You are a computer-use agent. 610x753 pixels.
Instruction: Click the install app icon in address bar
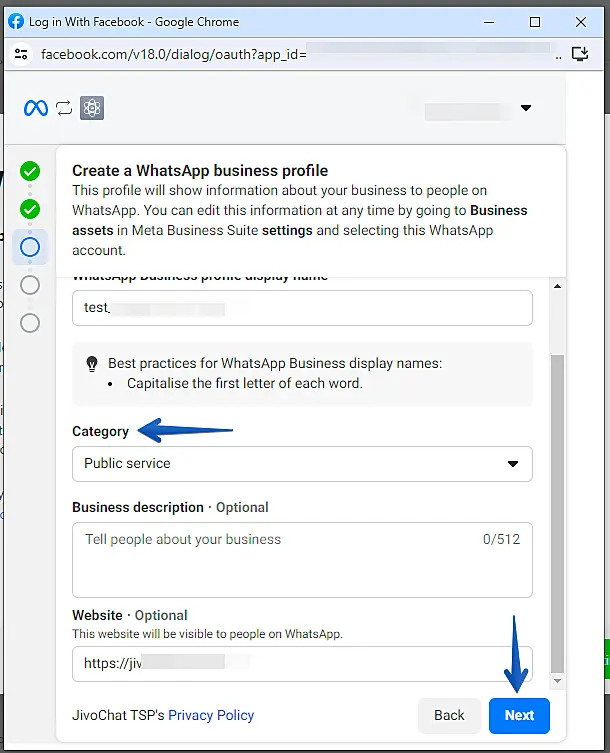point(579,54)
